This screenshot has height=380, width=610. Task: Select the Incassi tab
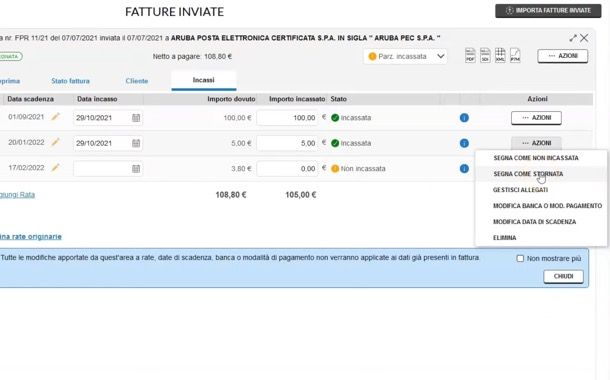pos(203,80)
